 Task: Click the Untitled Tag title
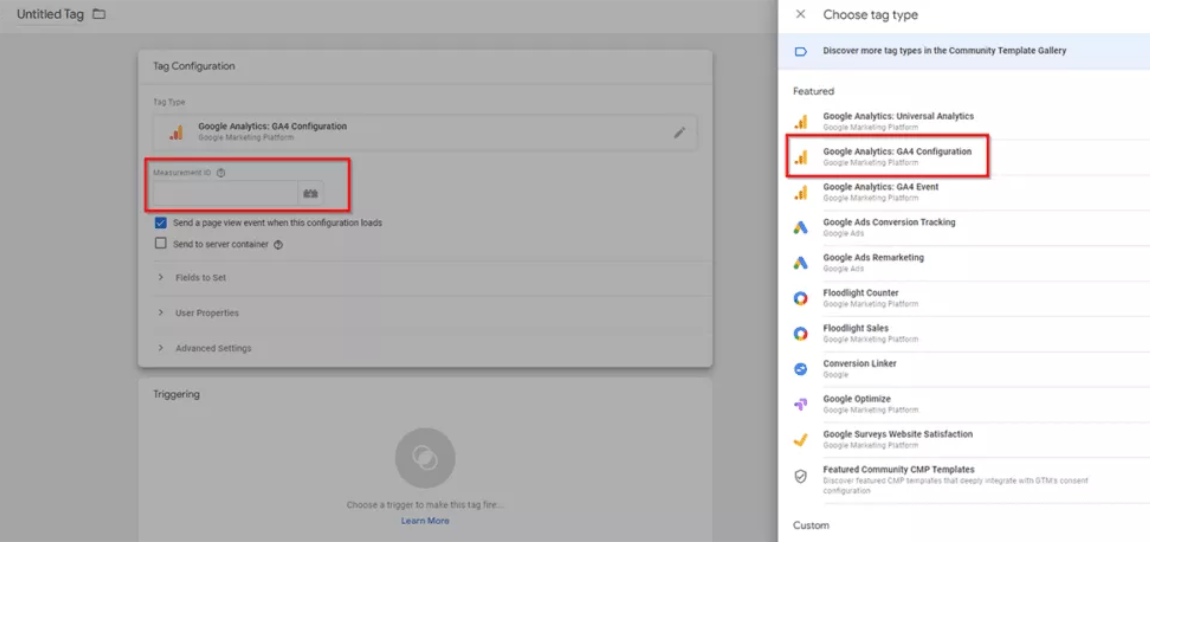point(50,15)
